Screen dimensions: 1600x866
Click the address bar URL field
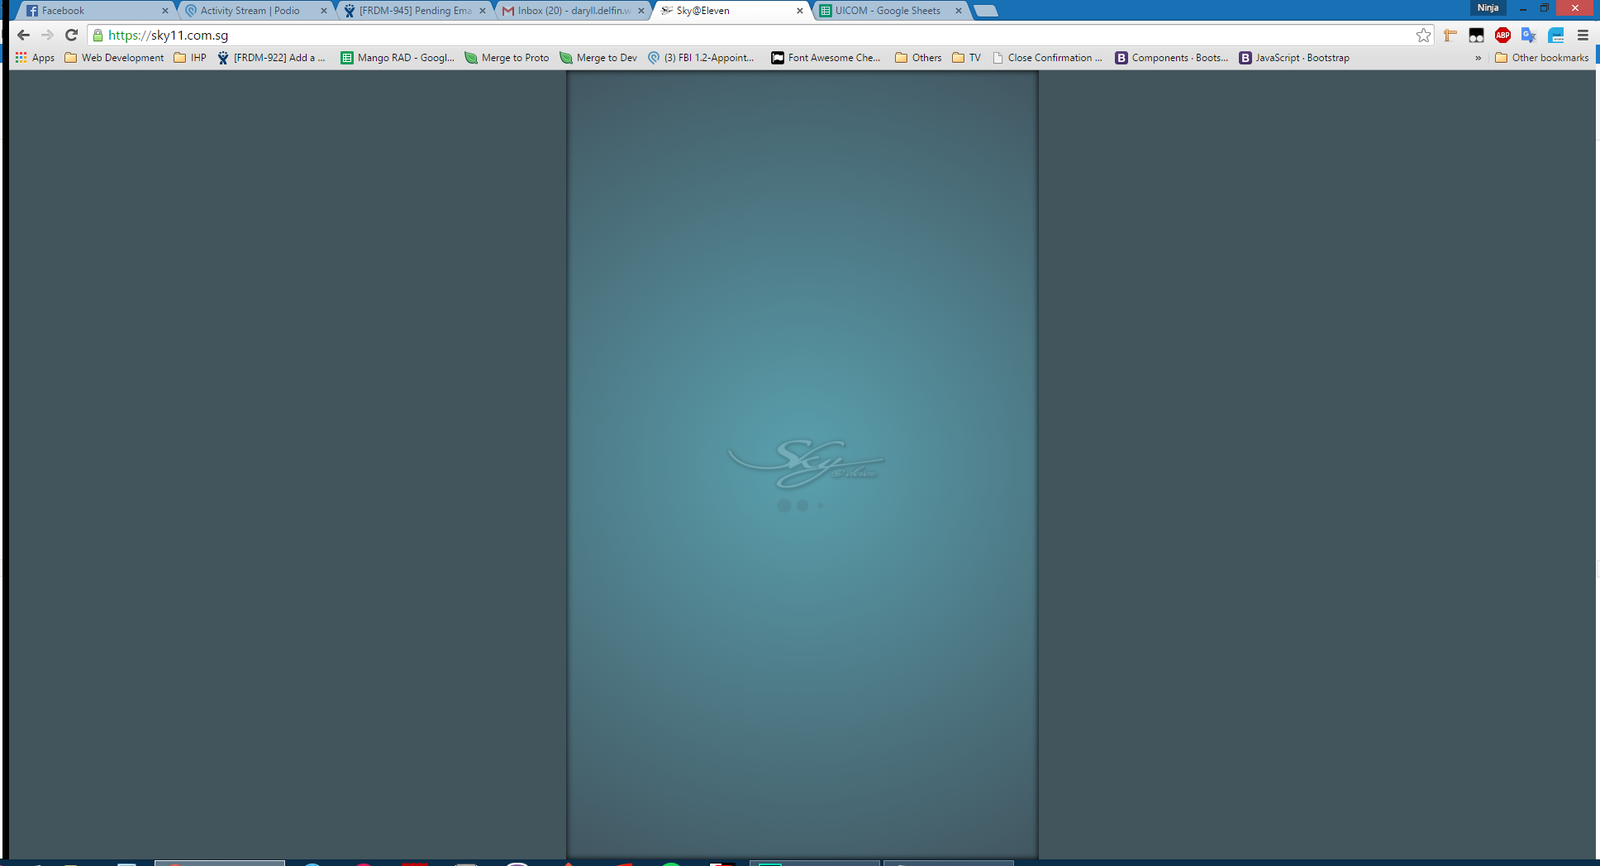point(760,35)
